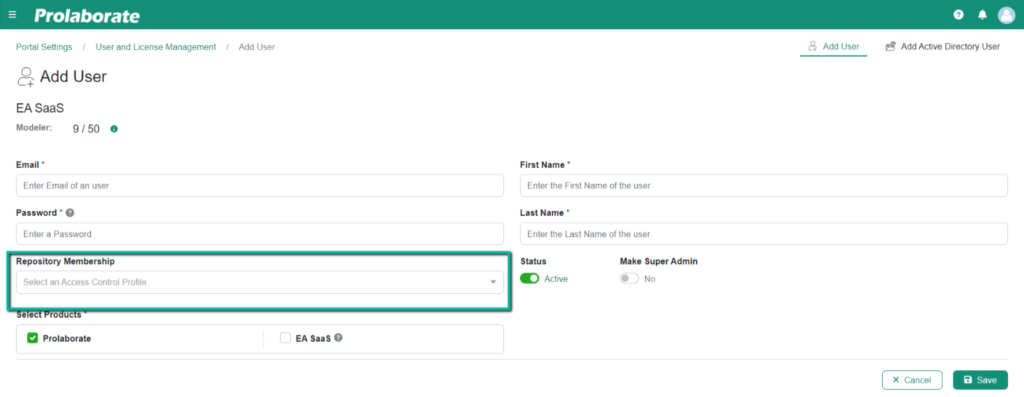This screenshot has width=1024, height=397.
Task: Enable the Make Super Admin switch
Action: coord(630,279)
